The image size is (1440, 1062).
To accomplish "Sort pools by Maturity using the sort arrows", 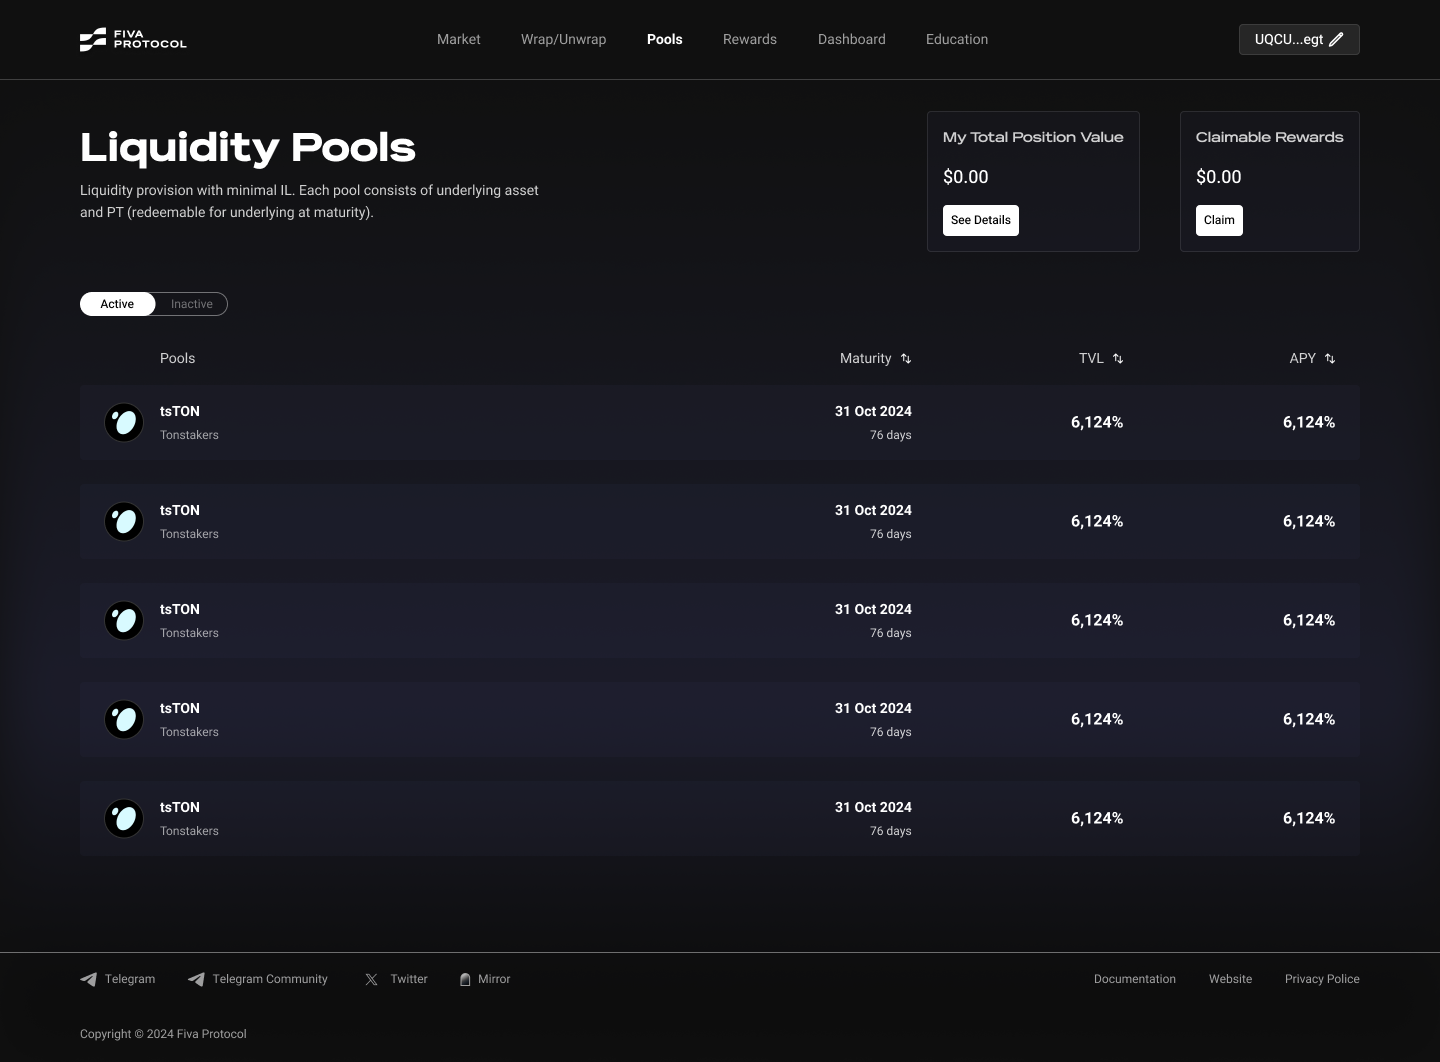I will click(x=905, y=358).
